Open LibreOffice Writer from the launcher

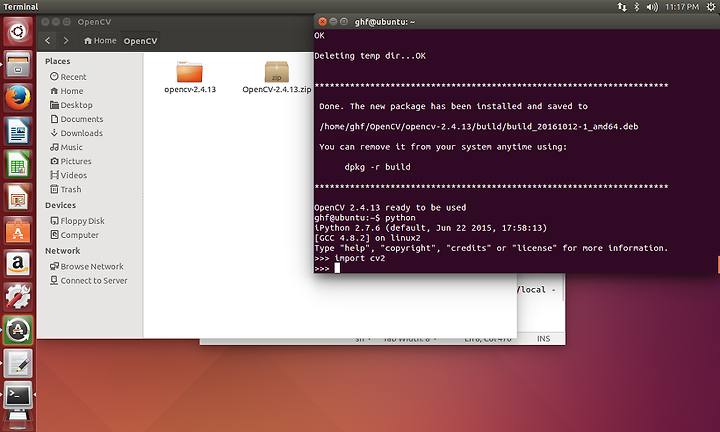[x=18, y=131]
